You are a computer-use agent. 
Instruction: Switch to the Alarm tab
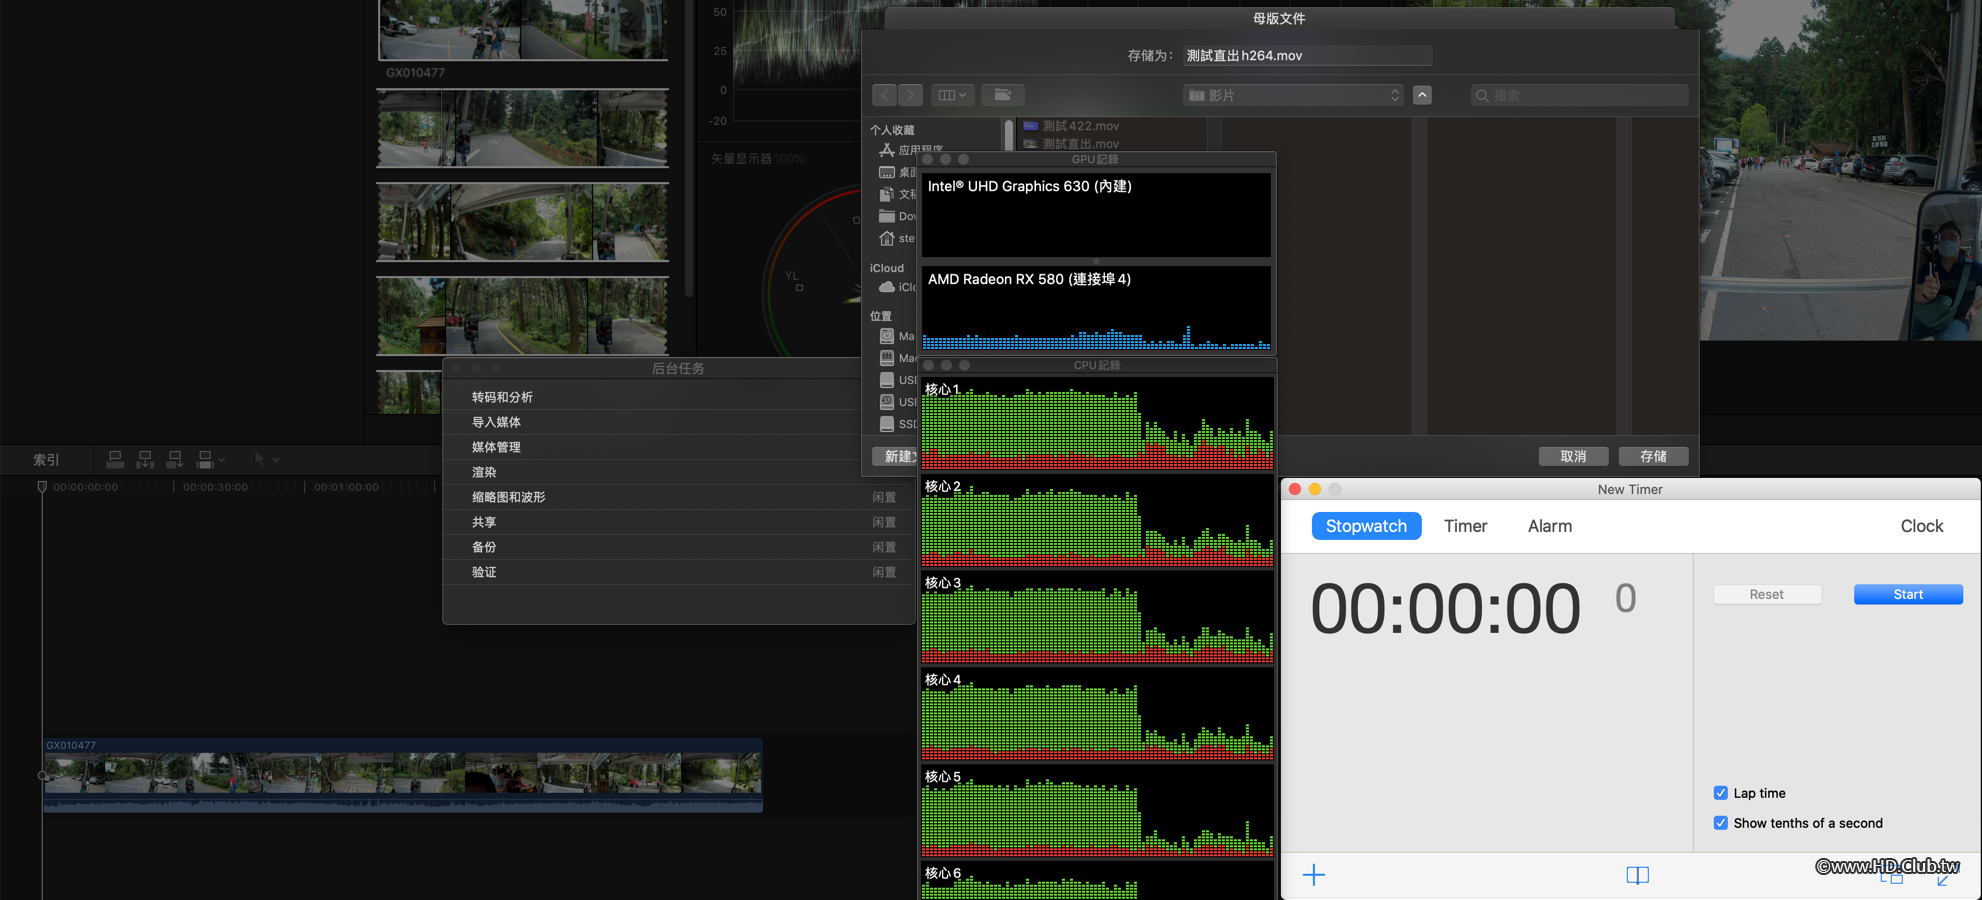tap(1549, 526)
